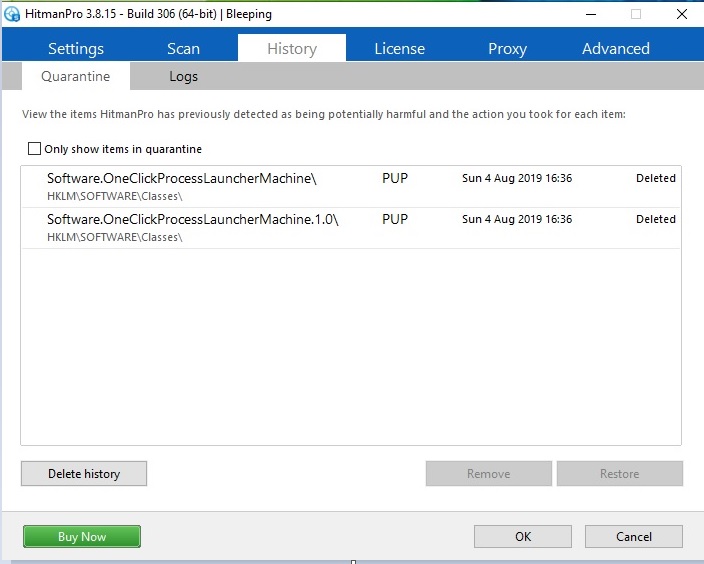Confirm with the OK button

click(x=523, y=537)
